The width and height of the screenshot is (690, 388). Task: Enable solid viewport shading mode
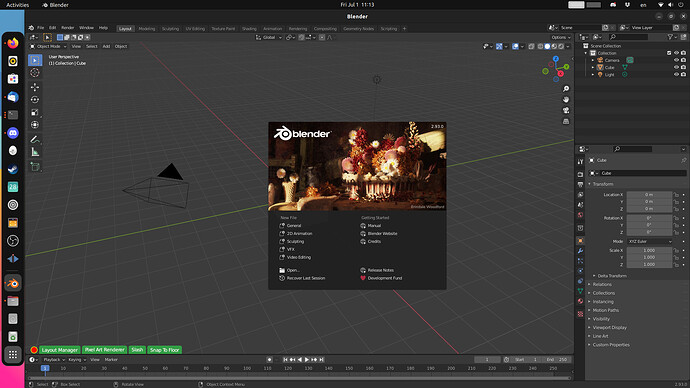tap(547, 46)
